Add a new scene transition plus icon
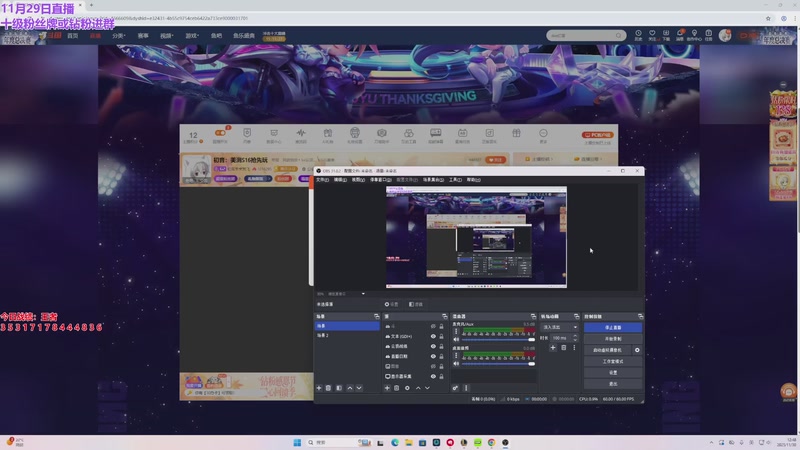The width and height of the screenshot is (800, 450). tap(553, 348)
